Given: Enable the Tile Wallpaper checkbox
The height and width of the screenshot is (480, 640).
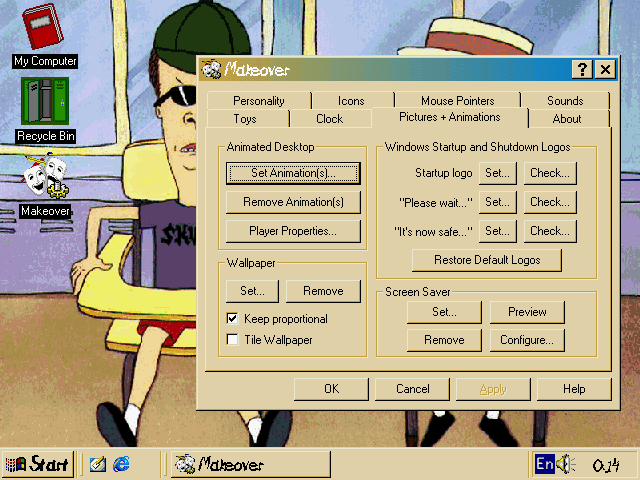Looking at the screenshot, I should point(232,340).
